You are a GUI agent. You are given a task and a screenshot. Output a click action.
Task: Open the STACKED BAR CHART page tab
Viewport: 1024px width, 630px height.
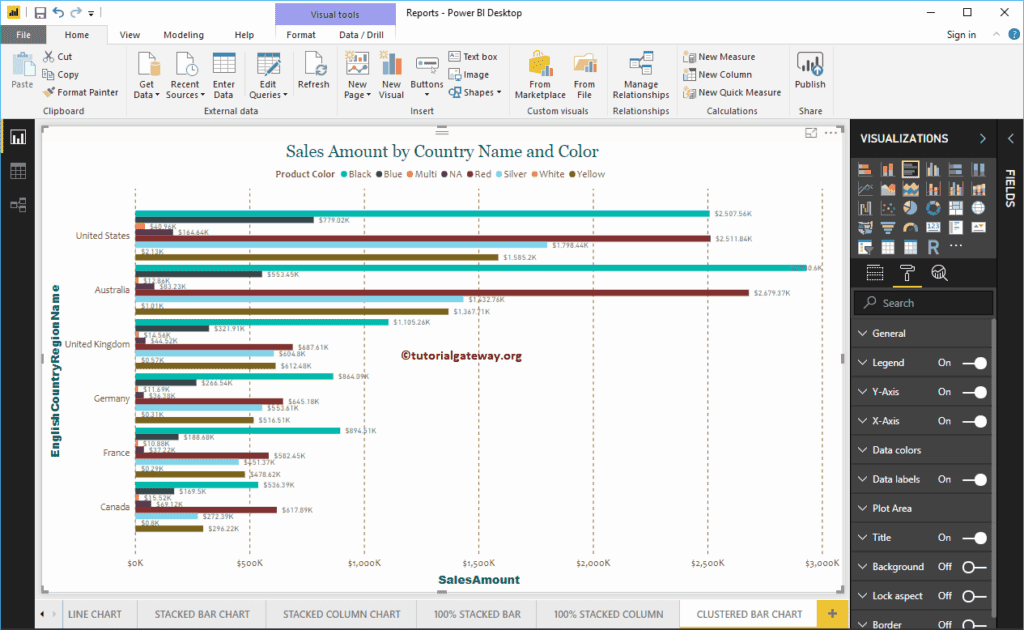pyautogui.click(x=201, y=614)
